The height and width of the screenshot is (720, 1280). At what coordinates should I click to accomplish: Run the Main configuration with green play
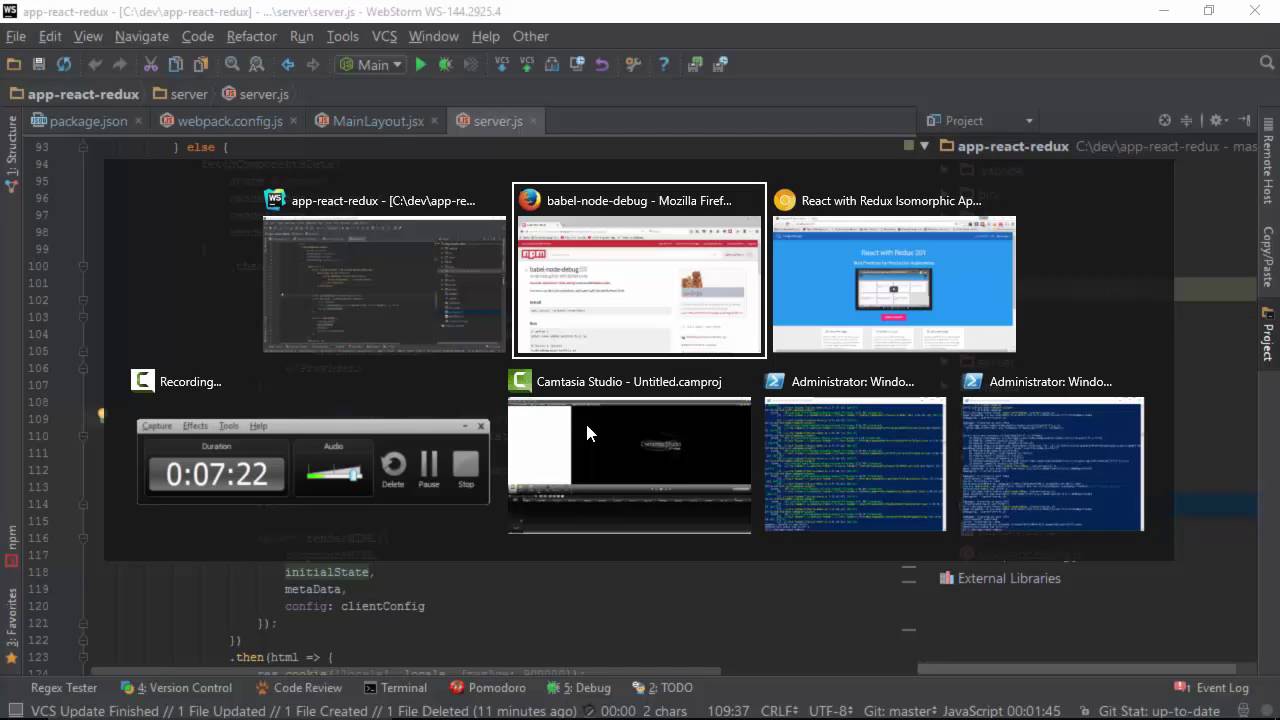pyautogui.click(x=421, y=64)
